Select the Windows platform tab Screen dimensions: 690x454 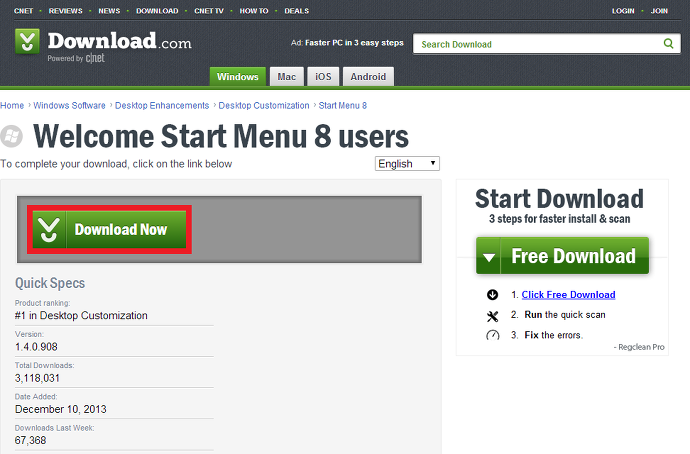(238, 77)
